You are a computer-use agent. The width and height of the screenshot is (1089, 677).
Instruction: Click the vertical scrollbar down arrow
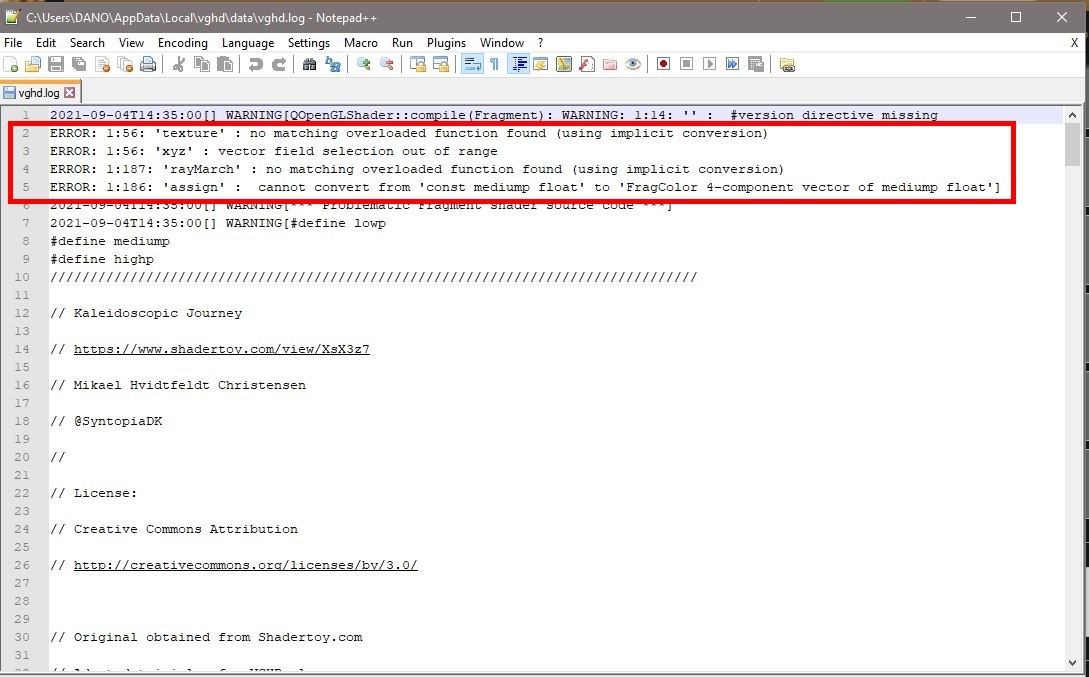[1072, 663]
